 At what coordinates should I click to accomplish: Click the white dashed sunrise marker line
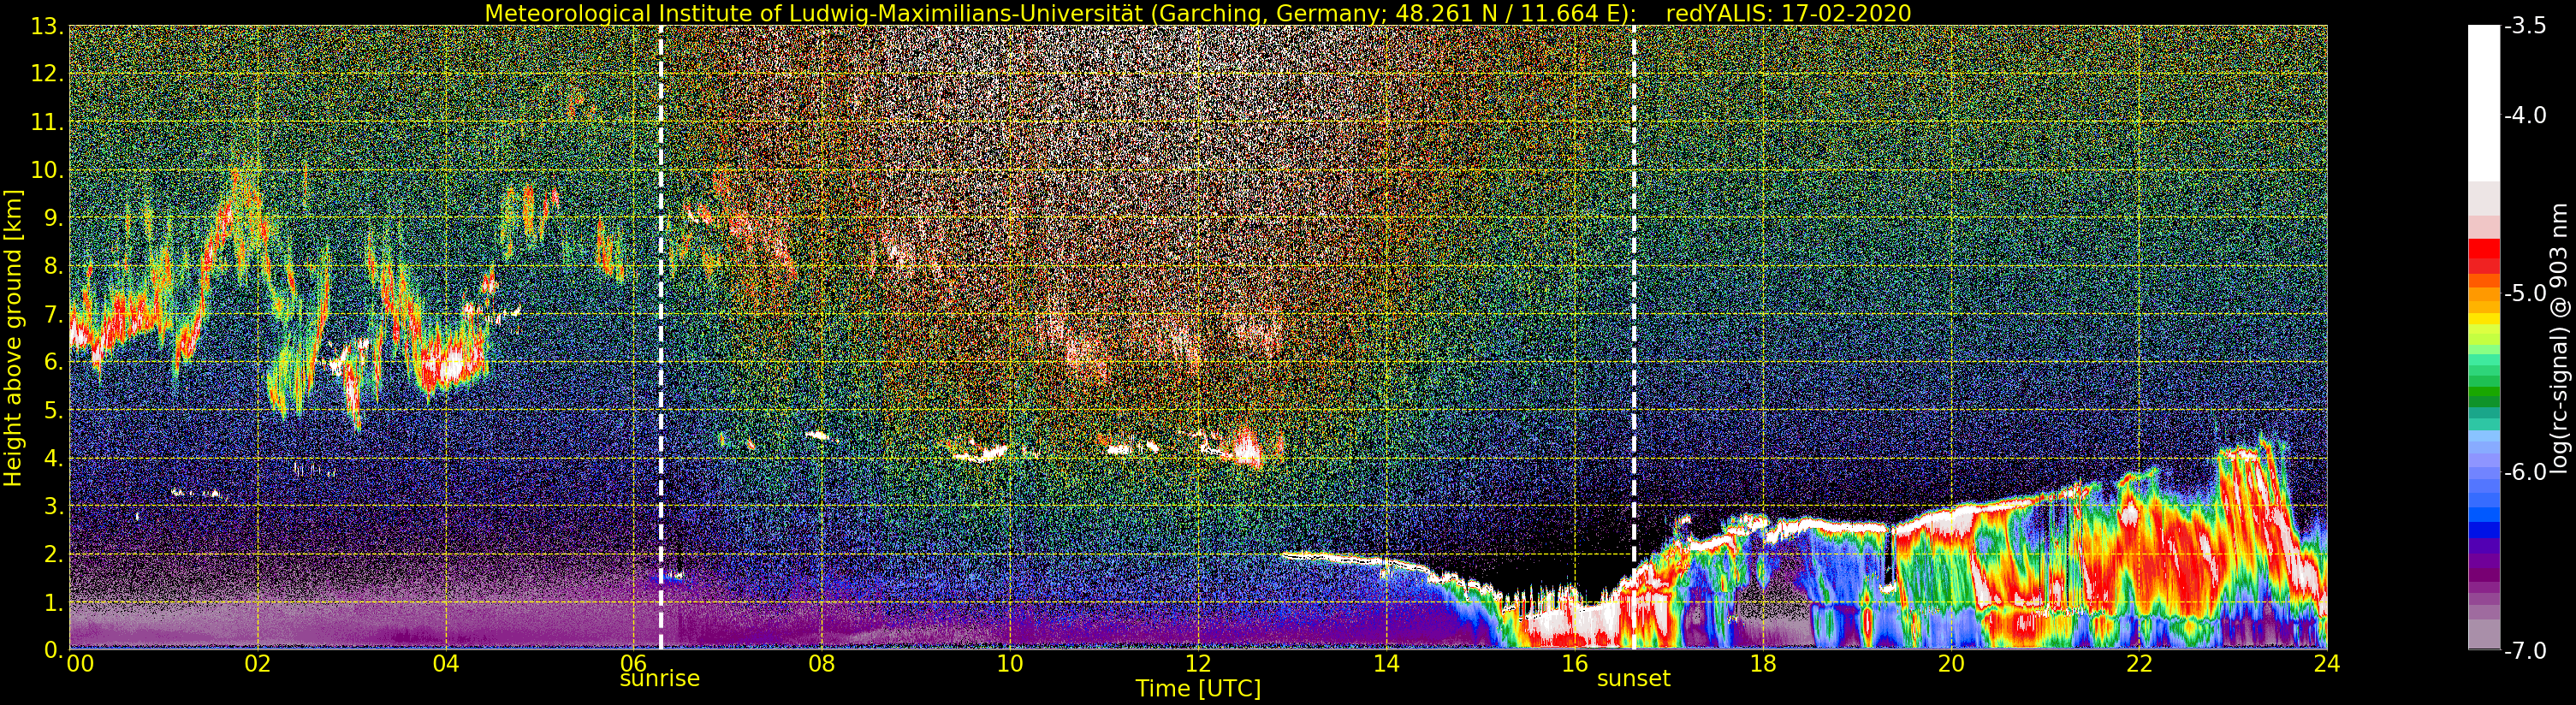tap(661, 338)
